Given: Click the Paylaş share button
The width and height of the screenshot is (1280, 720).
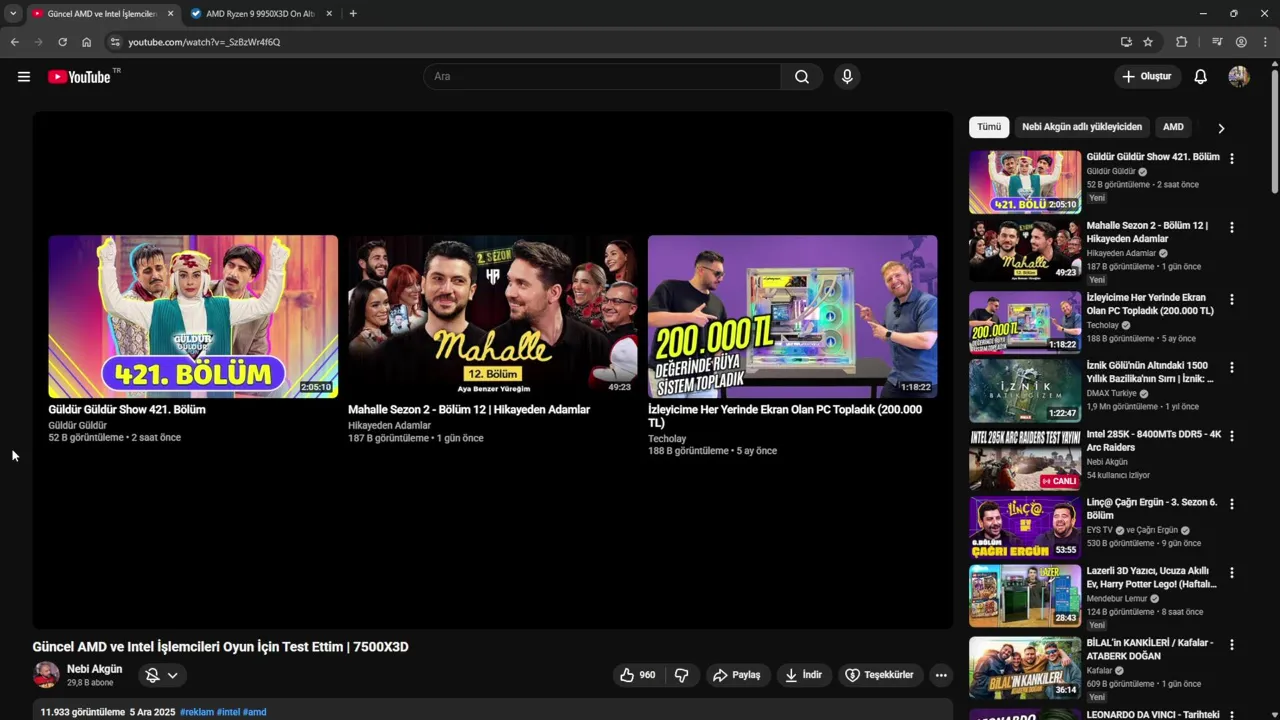Looking at the screenshot, I should click(736, 675).
